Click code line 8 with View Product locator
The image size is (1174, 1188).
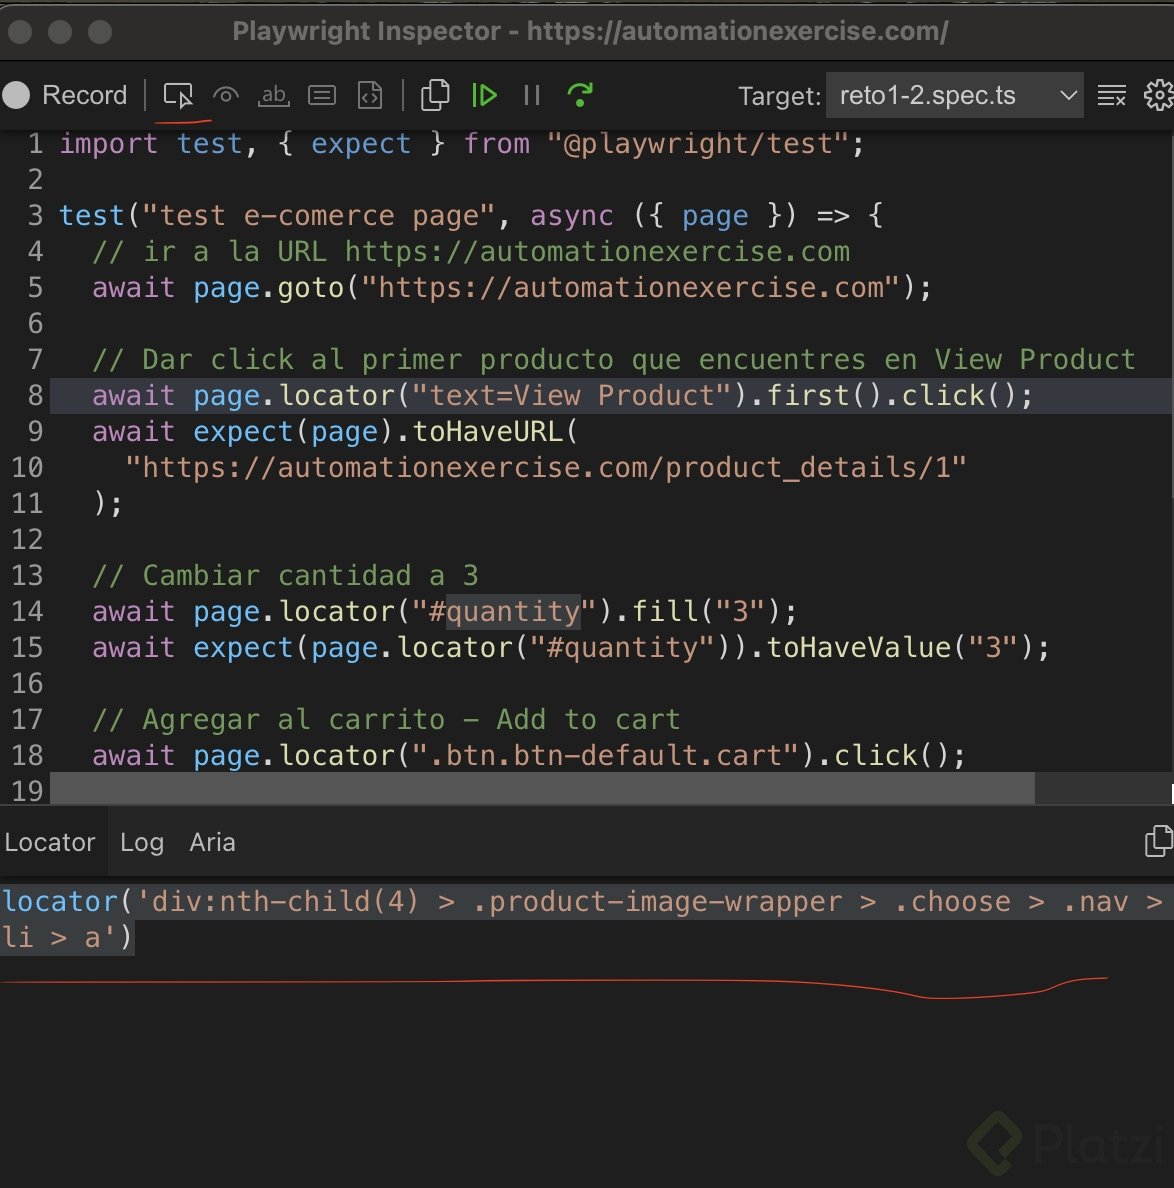pyautogui.click(x=561, y=396)
